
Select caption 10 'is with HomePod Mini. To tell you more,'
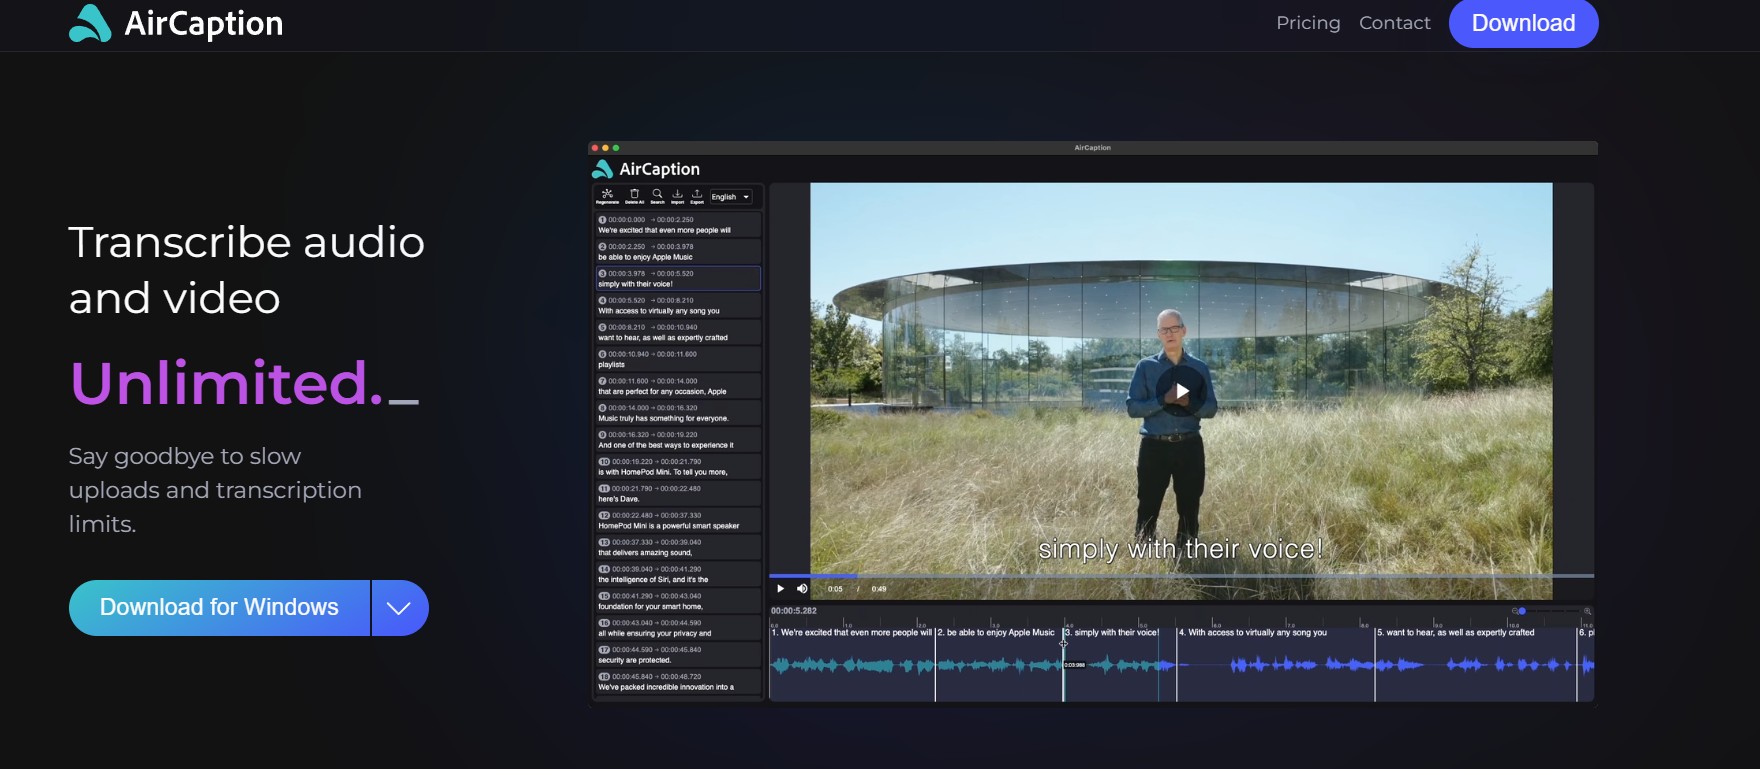tap(679, 467)
